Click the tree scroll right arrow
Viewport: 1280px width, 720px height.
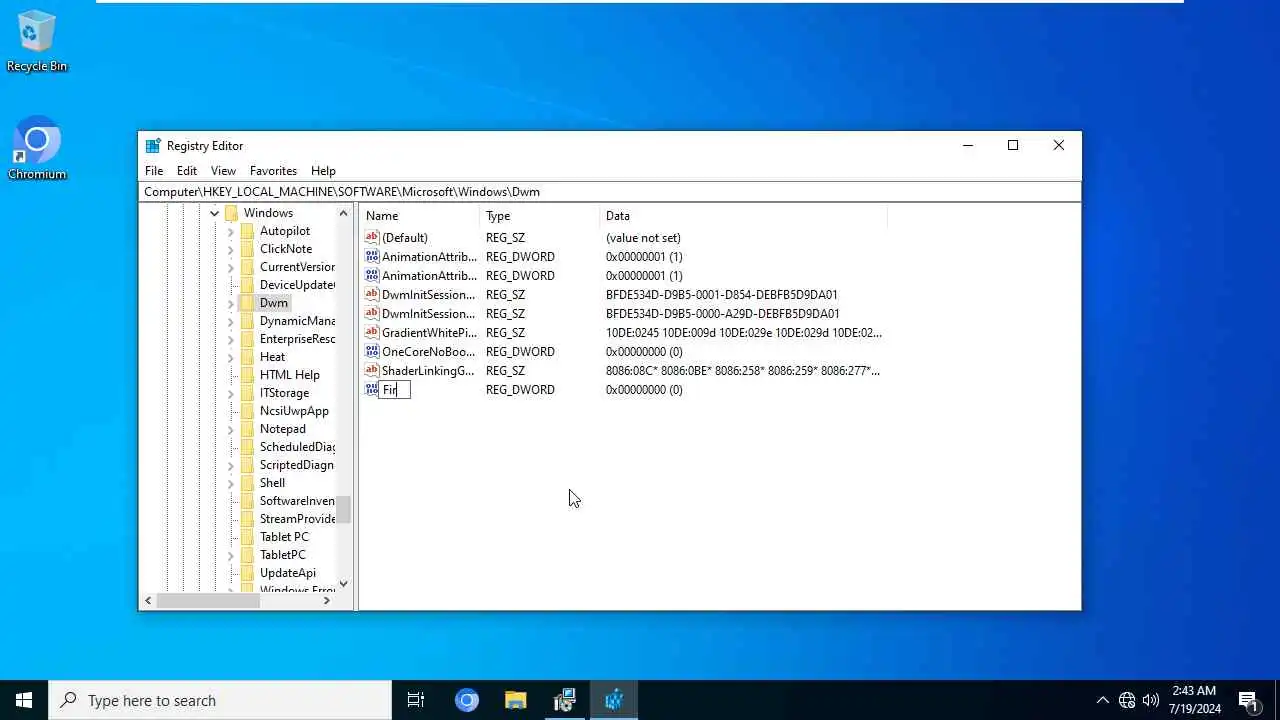point(327,600)
